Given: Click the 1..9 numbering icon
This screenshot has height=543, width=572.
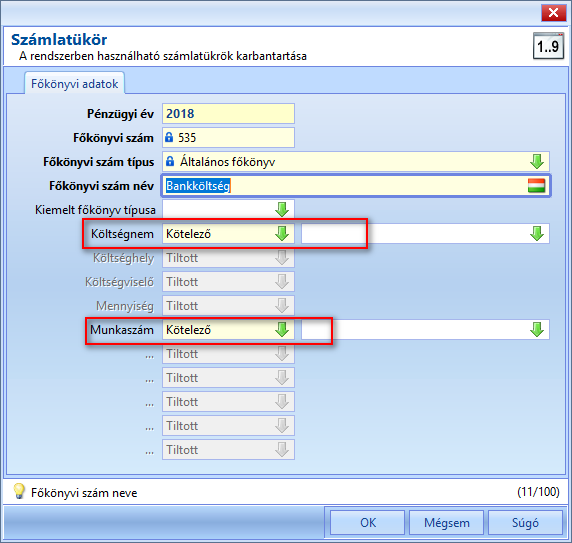Looking at the screenshot, I should (x=548, y=46).
